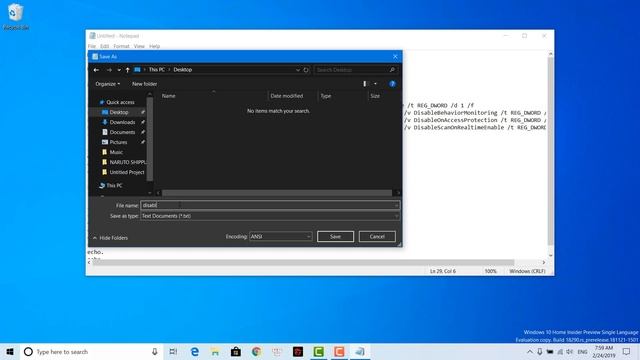Click the Save button
The width and height of the screenshot is (640, 360).
335,237
